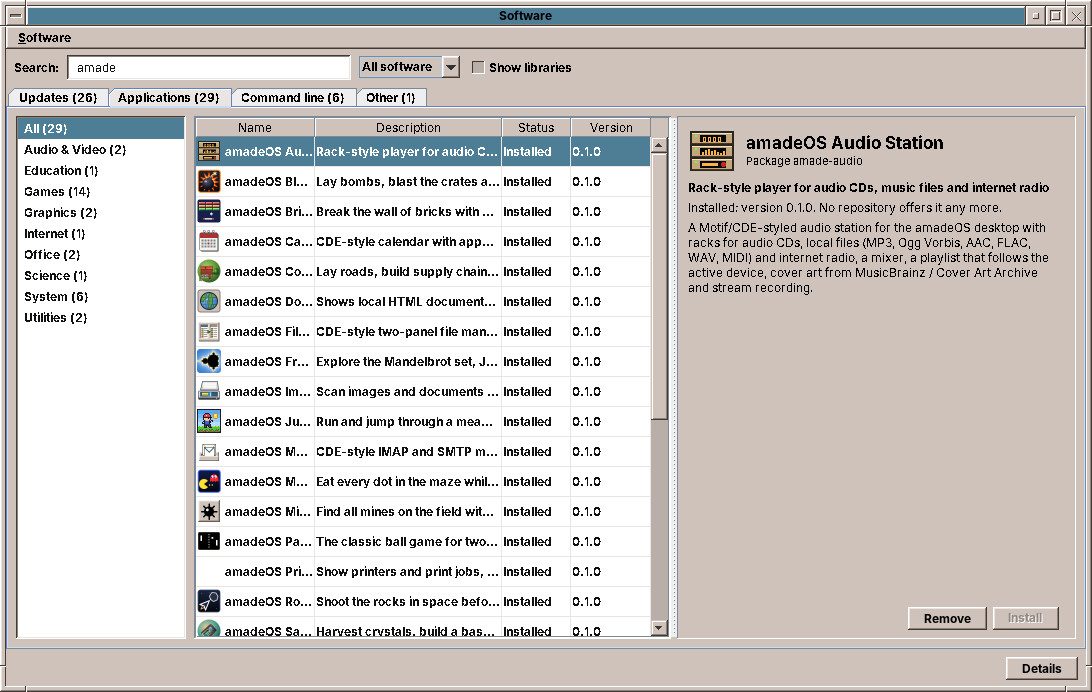Click 'CDE-style IMAP and SMTP' description
The image size is (1092, 692).
(407, 450)
